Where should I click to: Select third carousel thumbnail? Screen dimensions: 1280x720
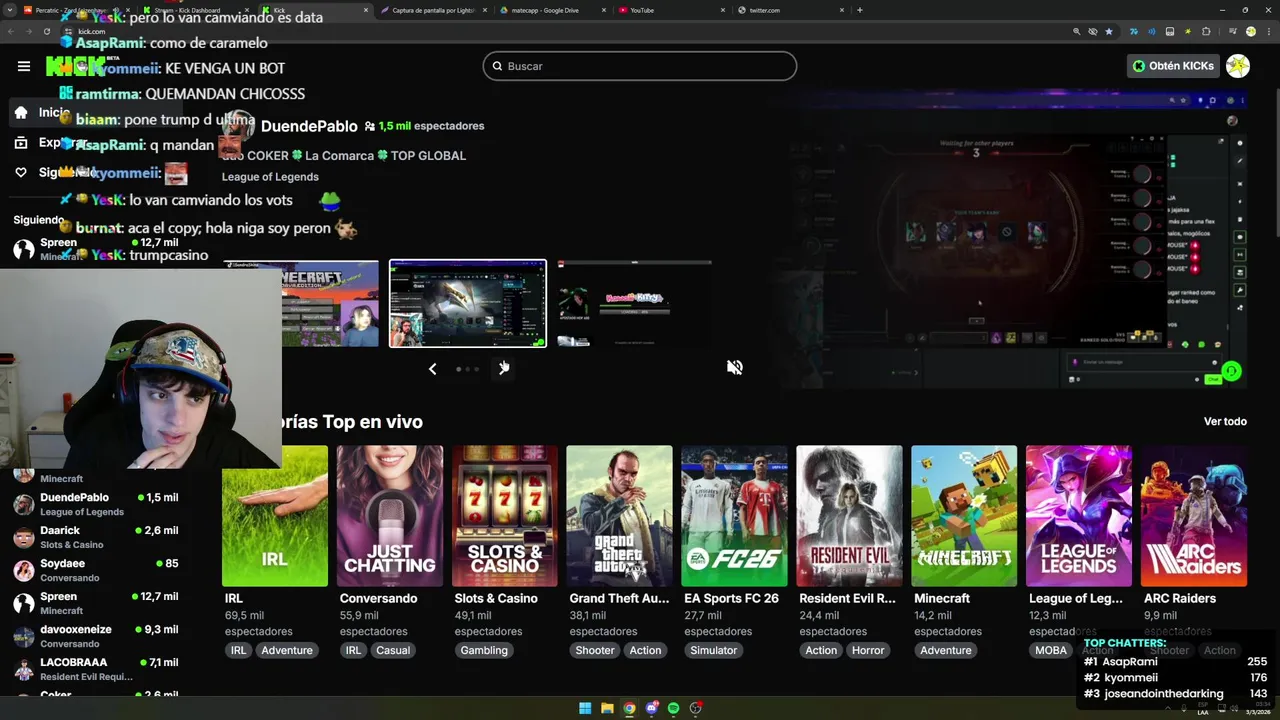[634, 304]
